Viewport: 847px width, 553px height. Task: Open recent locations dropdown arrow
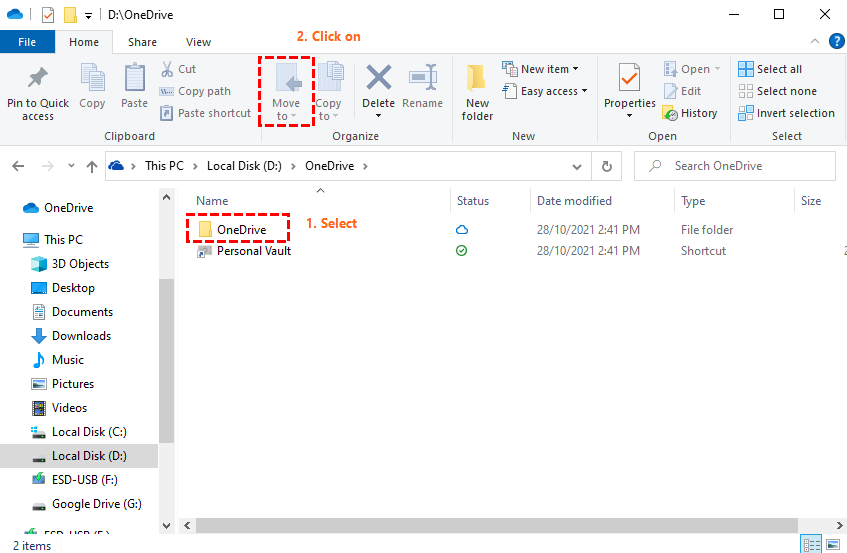pos(71,166)
